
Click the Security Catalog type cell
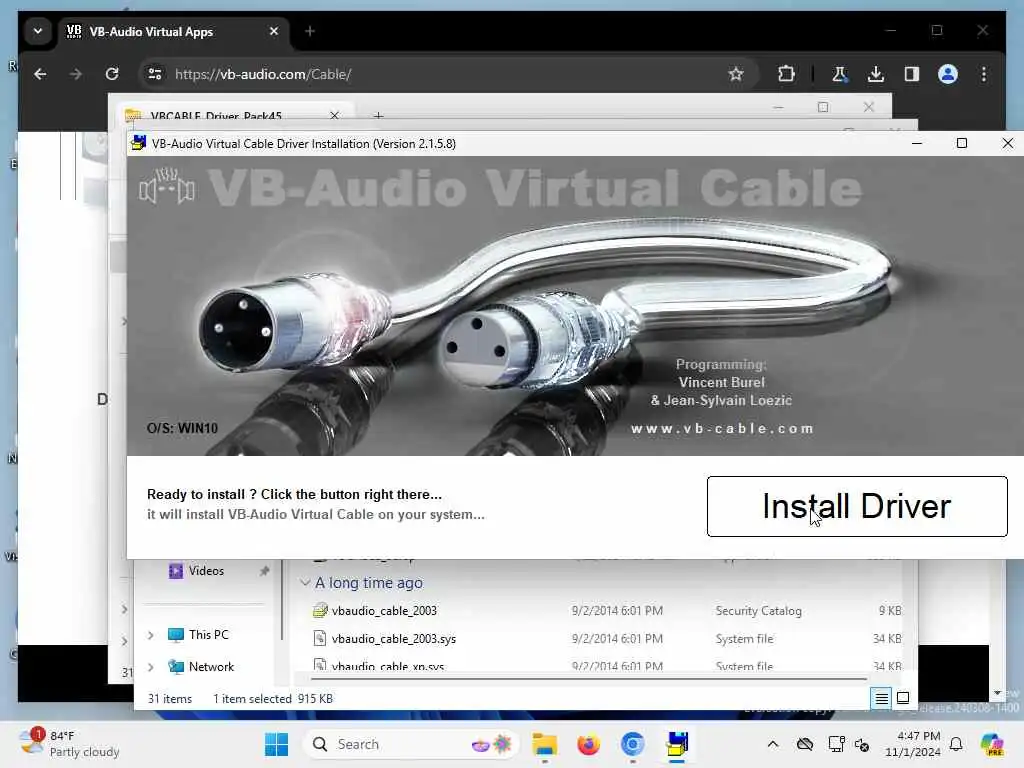click(758, 611)
